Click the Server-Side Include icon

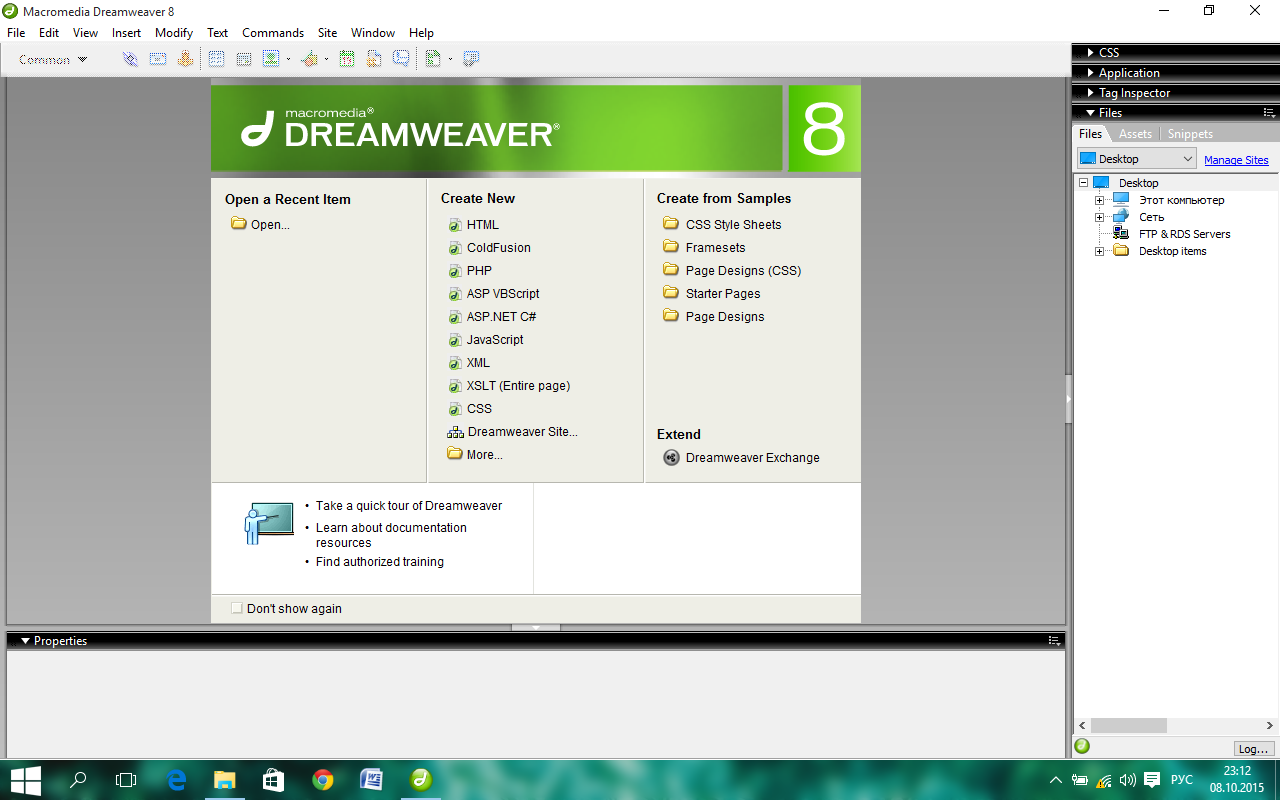[x=374, y=59]
